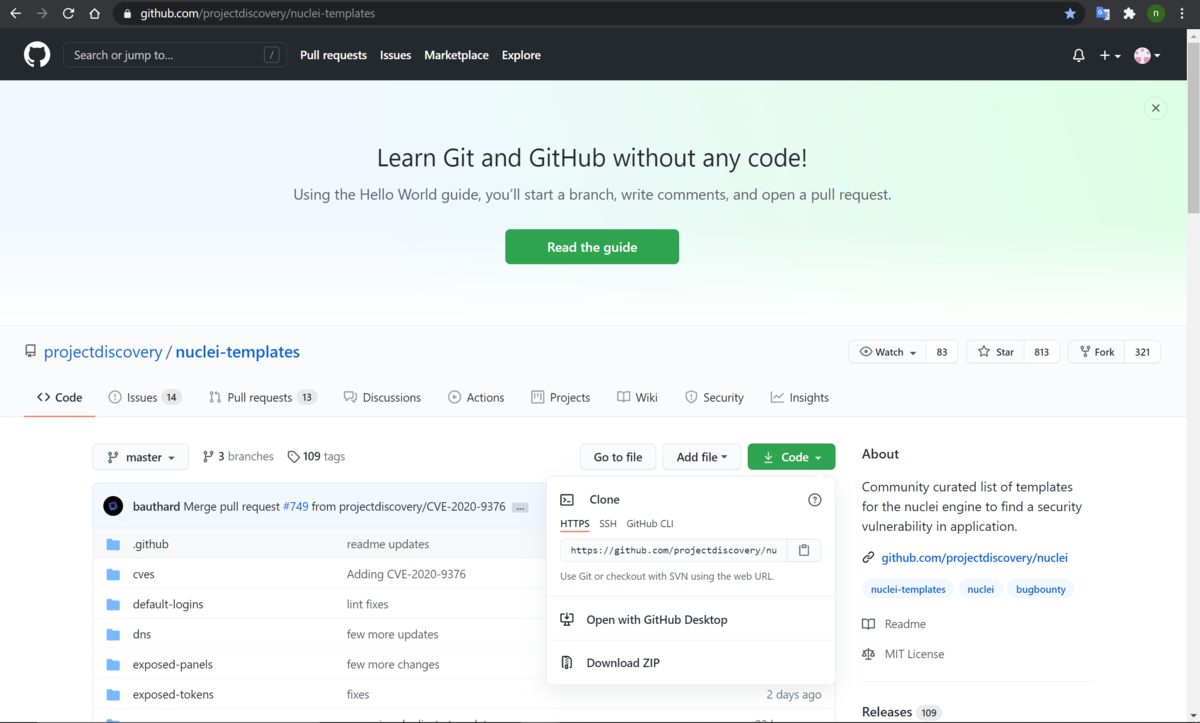The image size is (1200, 723).
Task: Switch to the Insights tab
Action: (799, 397)
